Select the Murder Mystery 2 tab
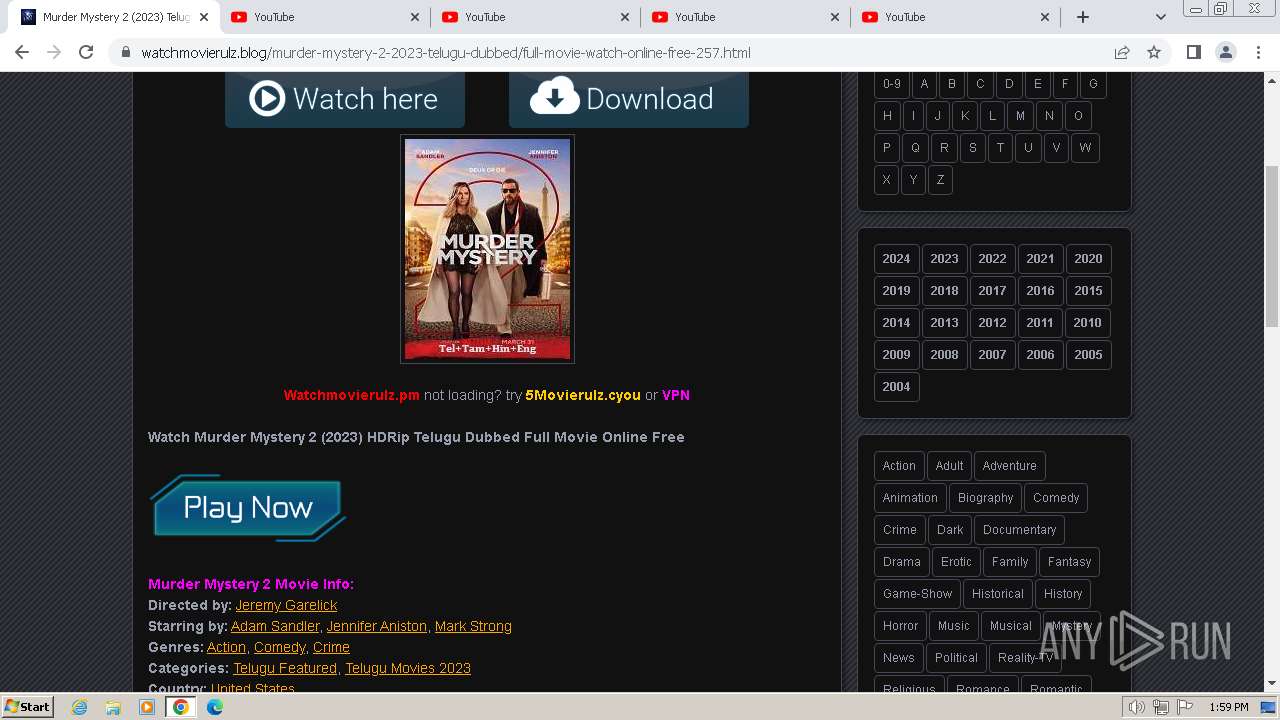This screenshot has width=1280, height=720. coord(115,17)
